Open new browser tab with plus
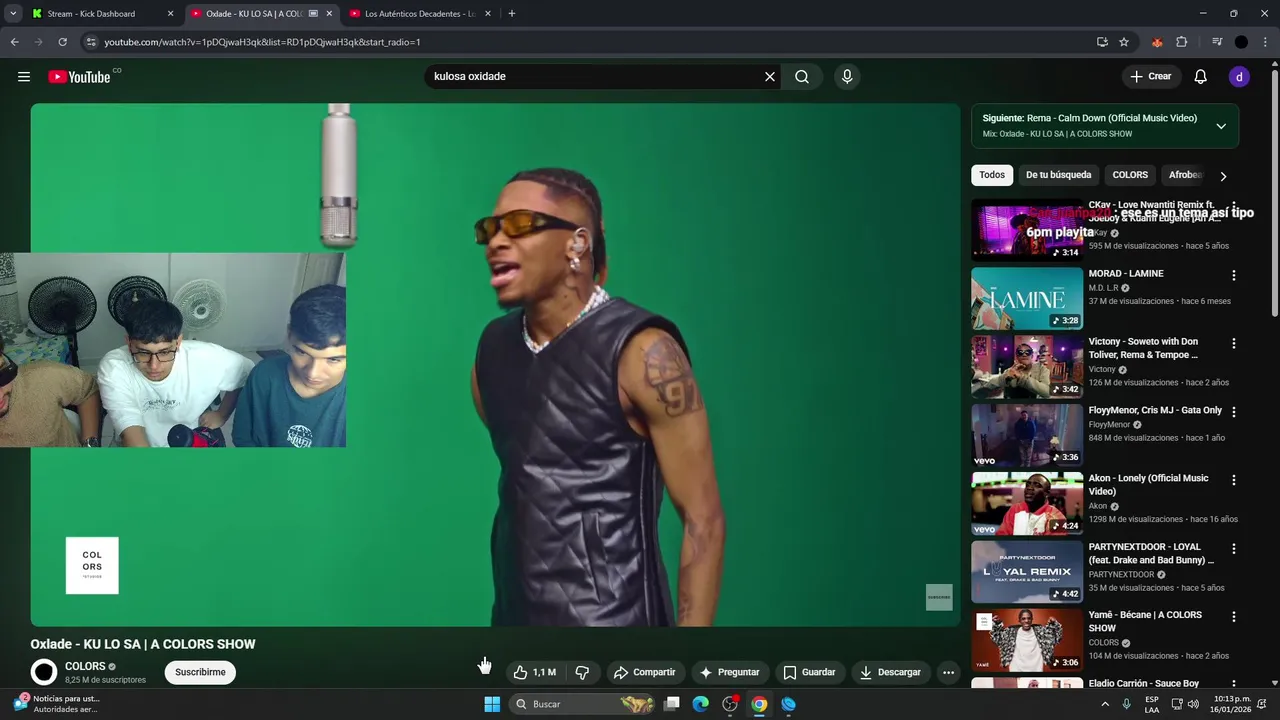1280x720 pixels. 512,14
